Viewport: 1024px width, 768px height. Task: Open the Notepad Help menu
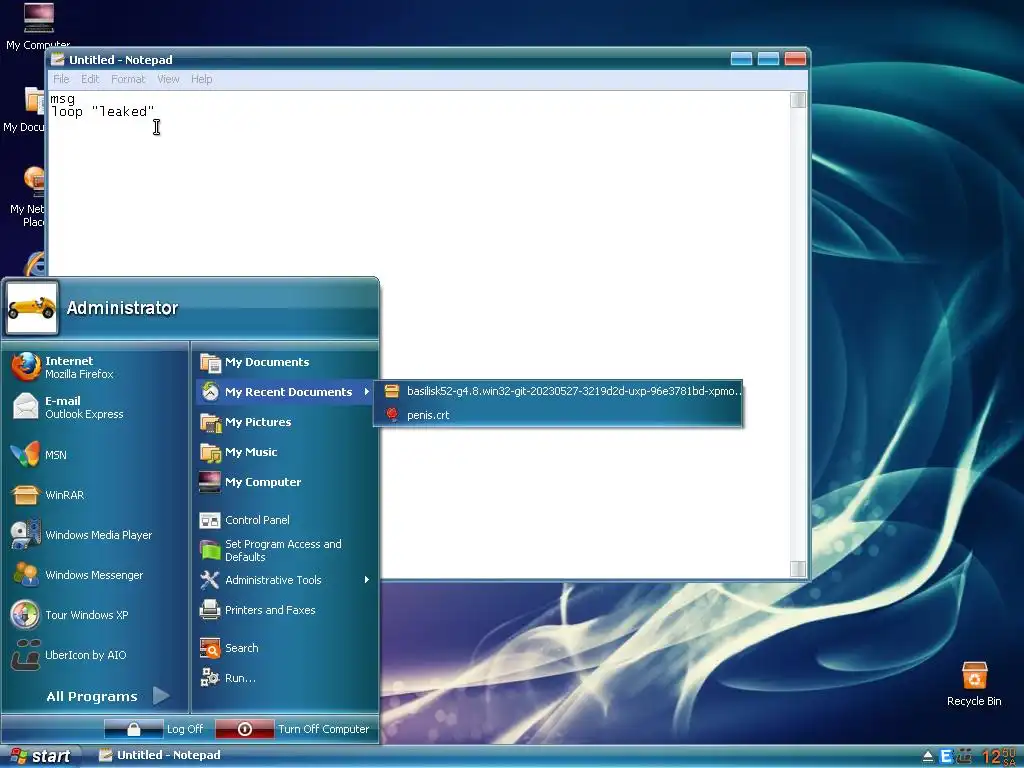click(201, 79)
